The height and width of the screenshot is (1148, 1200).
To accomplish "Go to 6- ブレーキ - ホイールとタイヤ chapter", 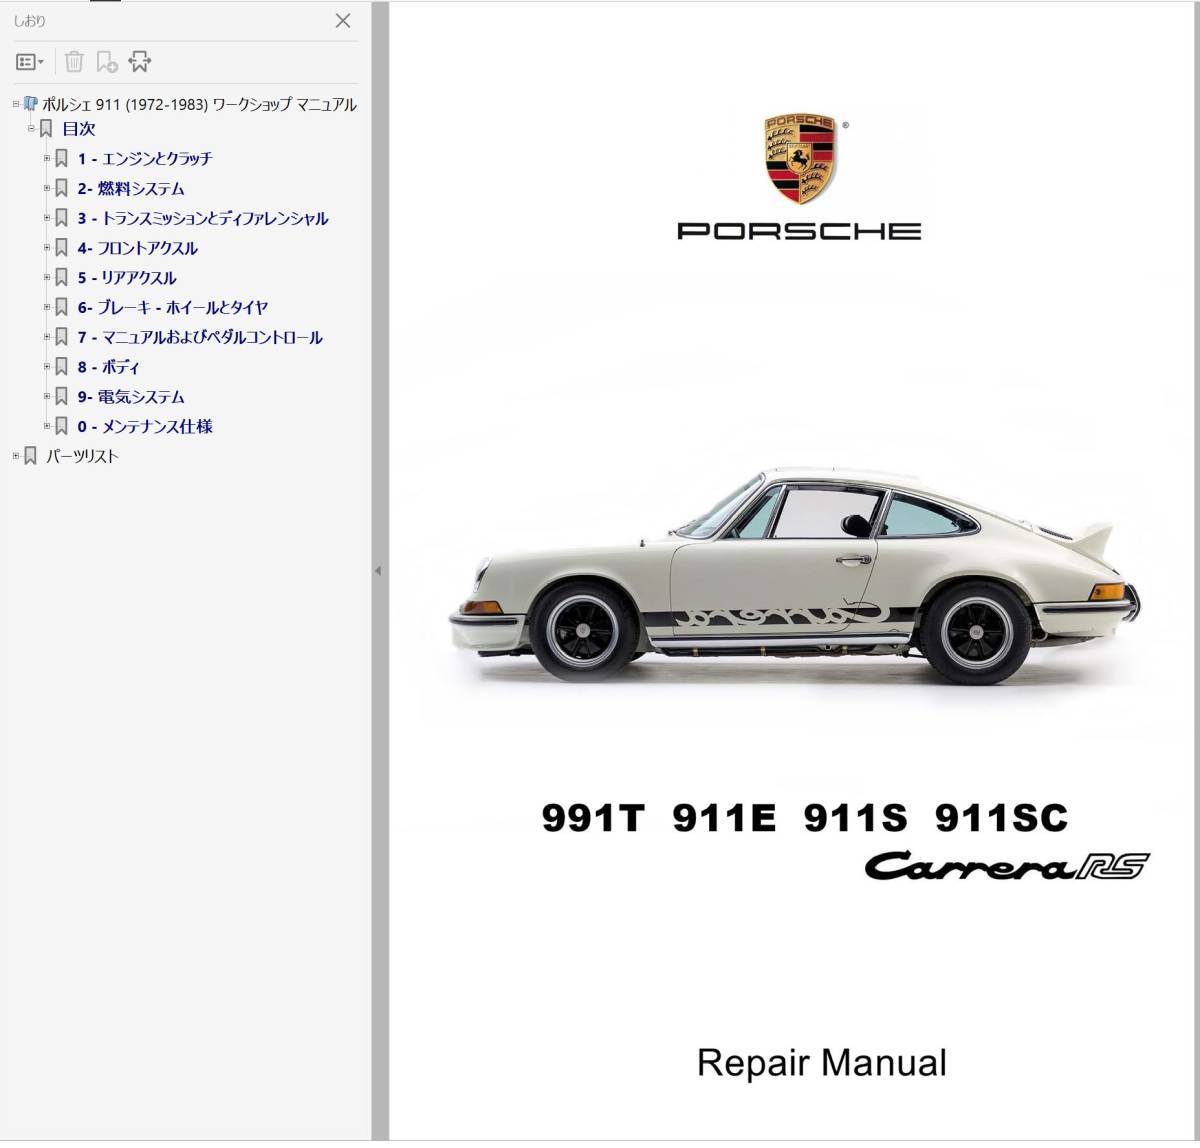I will tap(173, 307).
